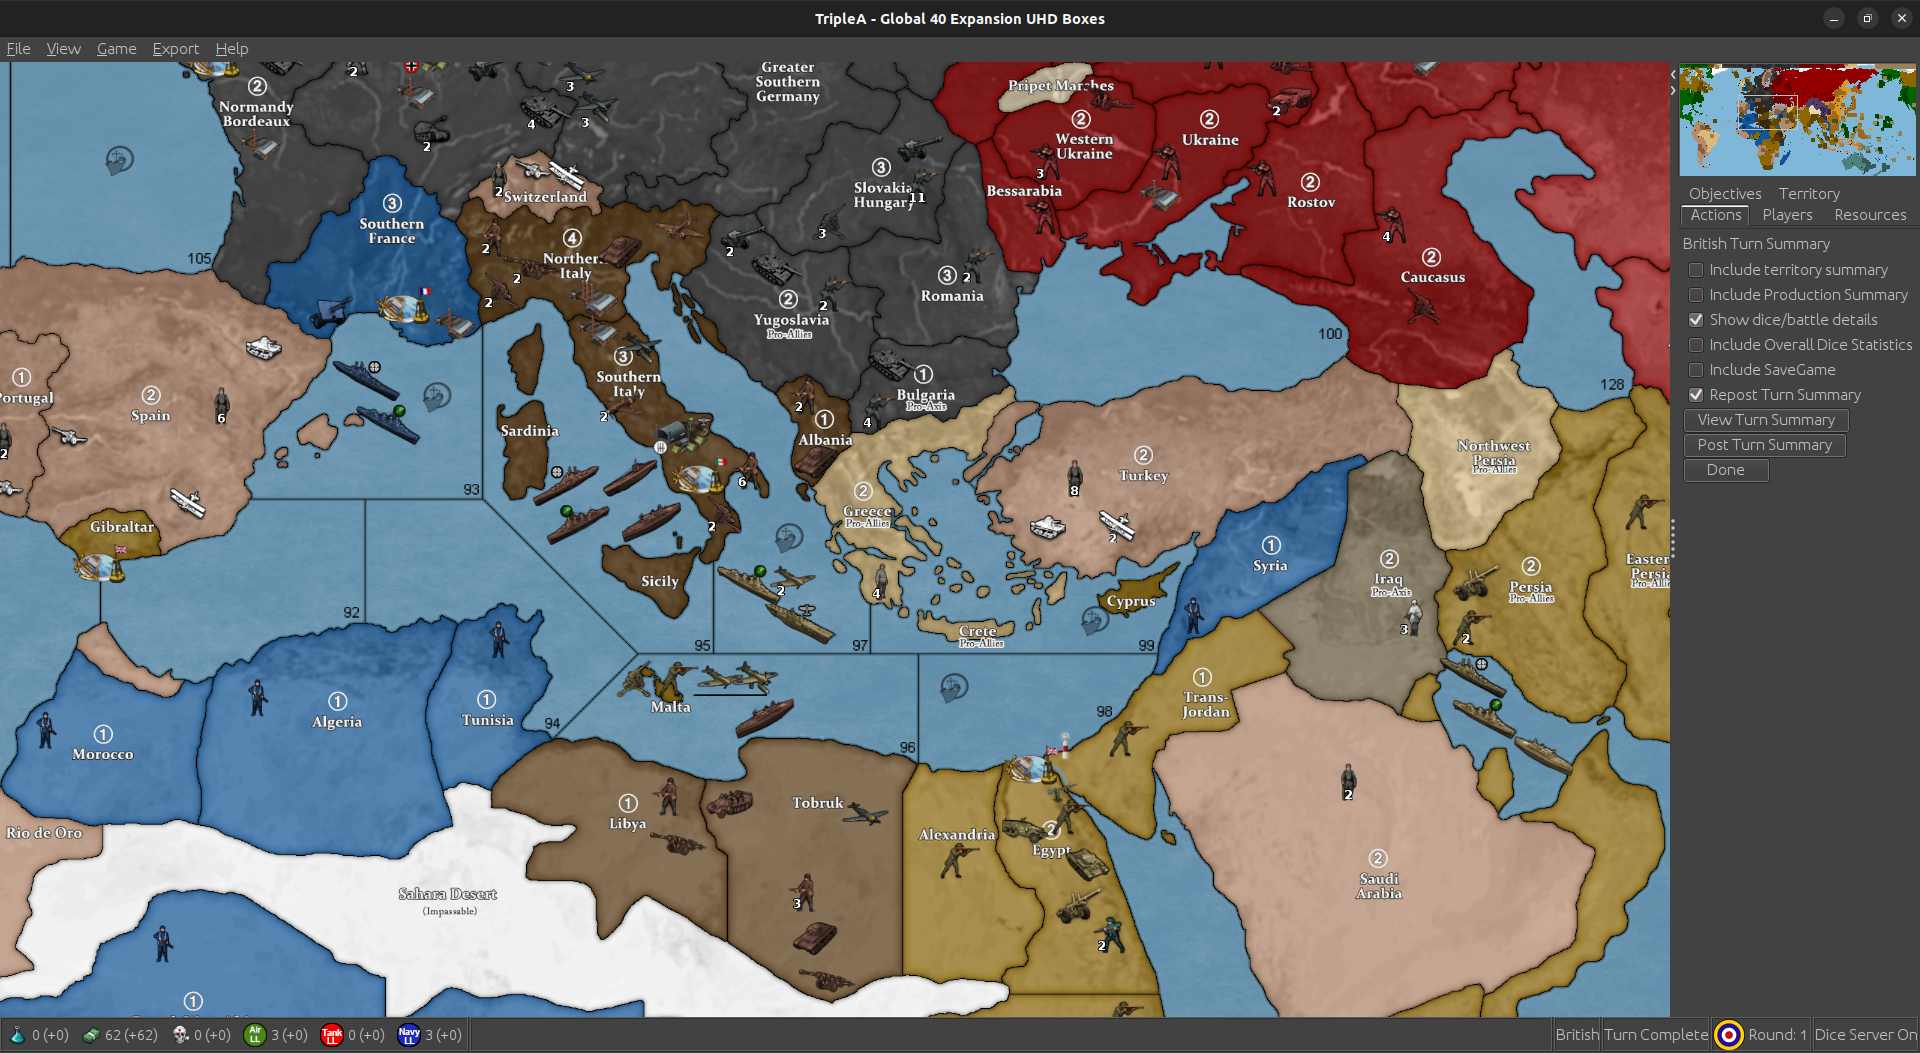
Task: Select the infantry unit in Saudi Arabia
Action: tap(1348, 780)
